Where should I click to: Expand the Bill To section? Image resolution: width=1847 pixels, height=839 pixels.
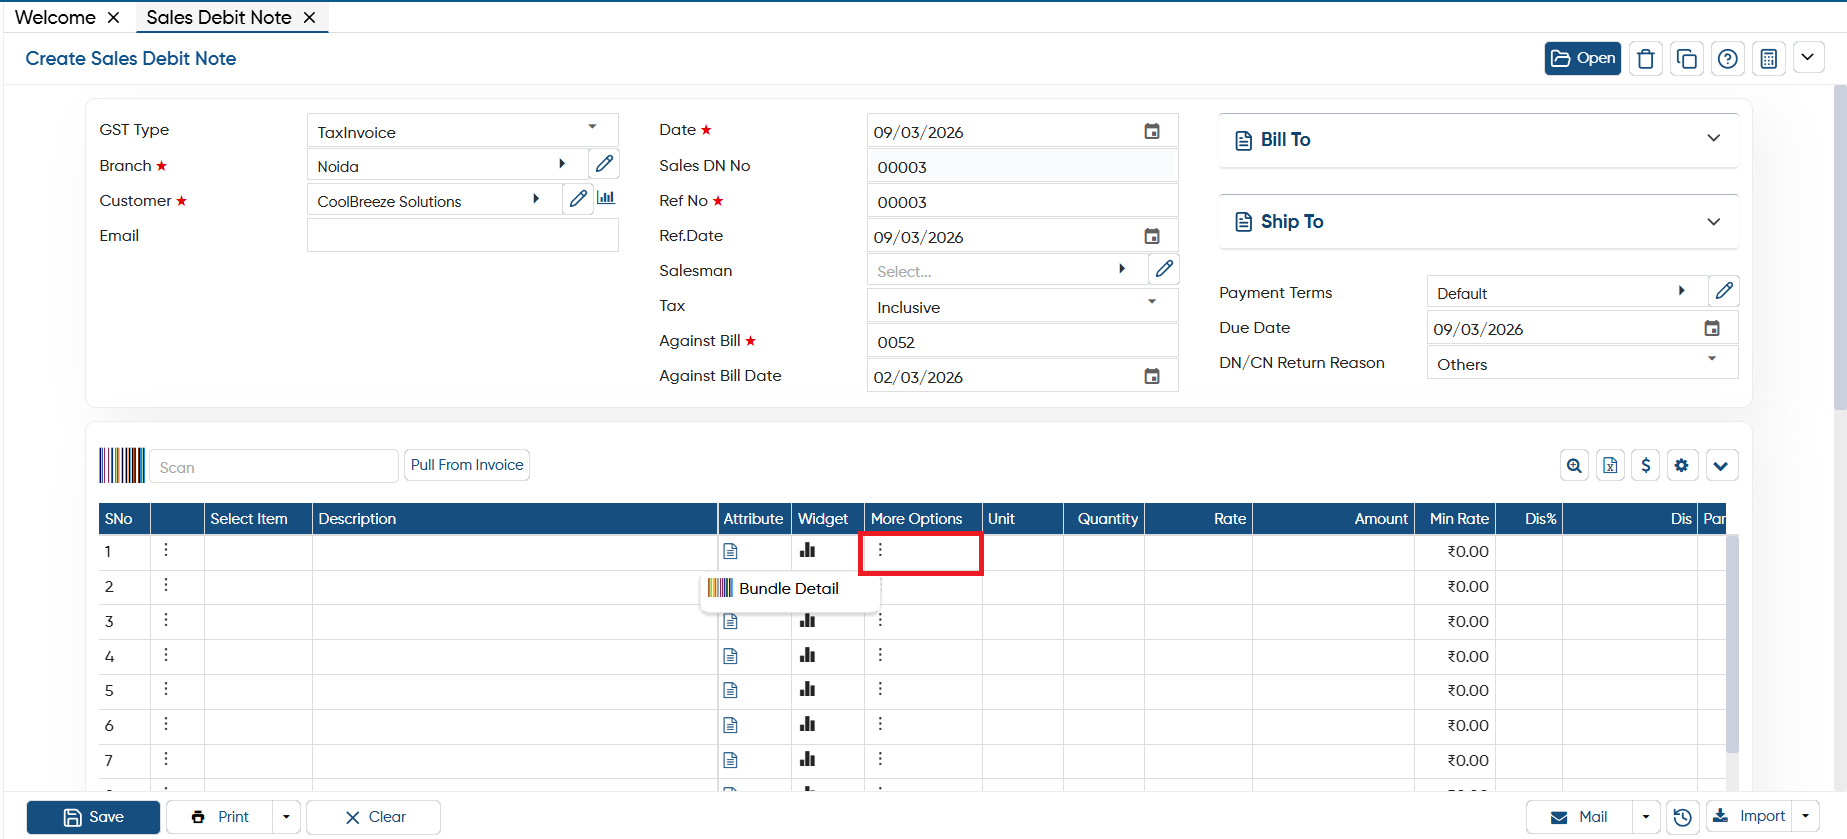(1478, 140)
